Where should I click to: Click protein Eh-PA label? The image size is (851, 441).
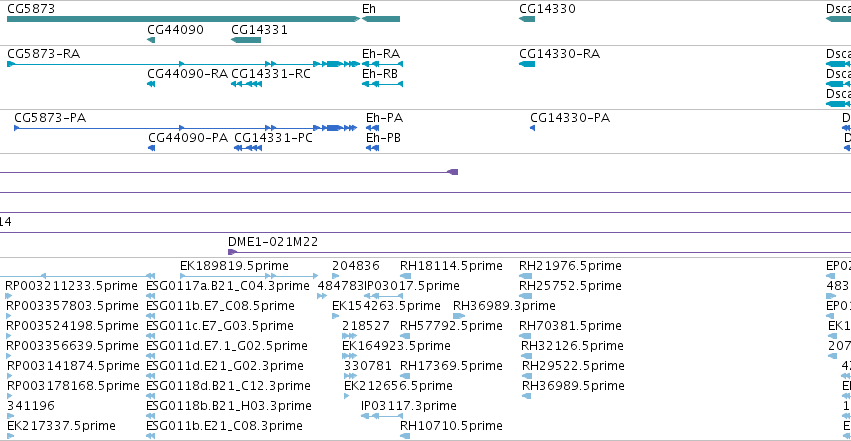(x=384, y=118)
